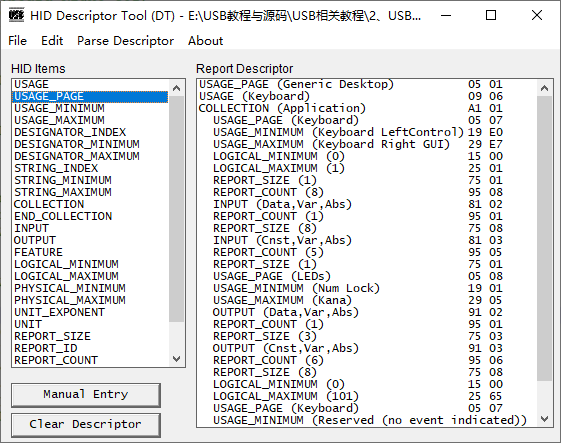Select OUTPUT (Cnst,Var,Abs) descriptor line

(367, 348)
